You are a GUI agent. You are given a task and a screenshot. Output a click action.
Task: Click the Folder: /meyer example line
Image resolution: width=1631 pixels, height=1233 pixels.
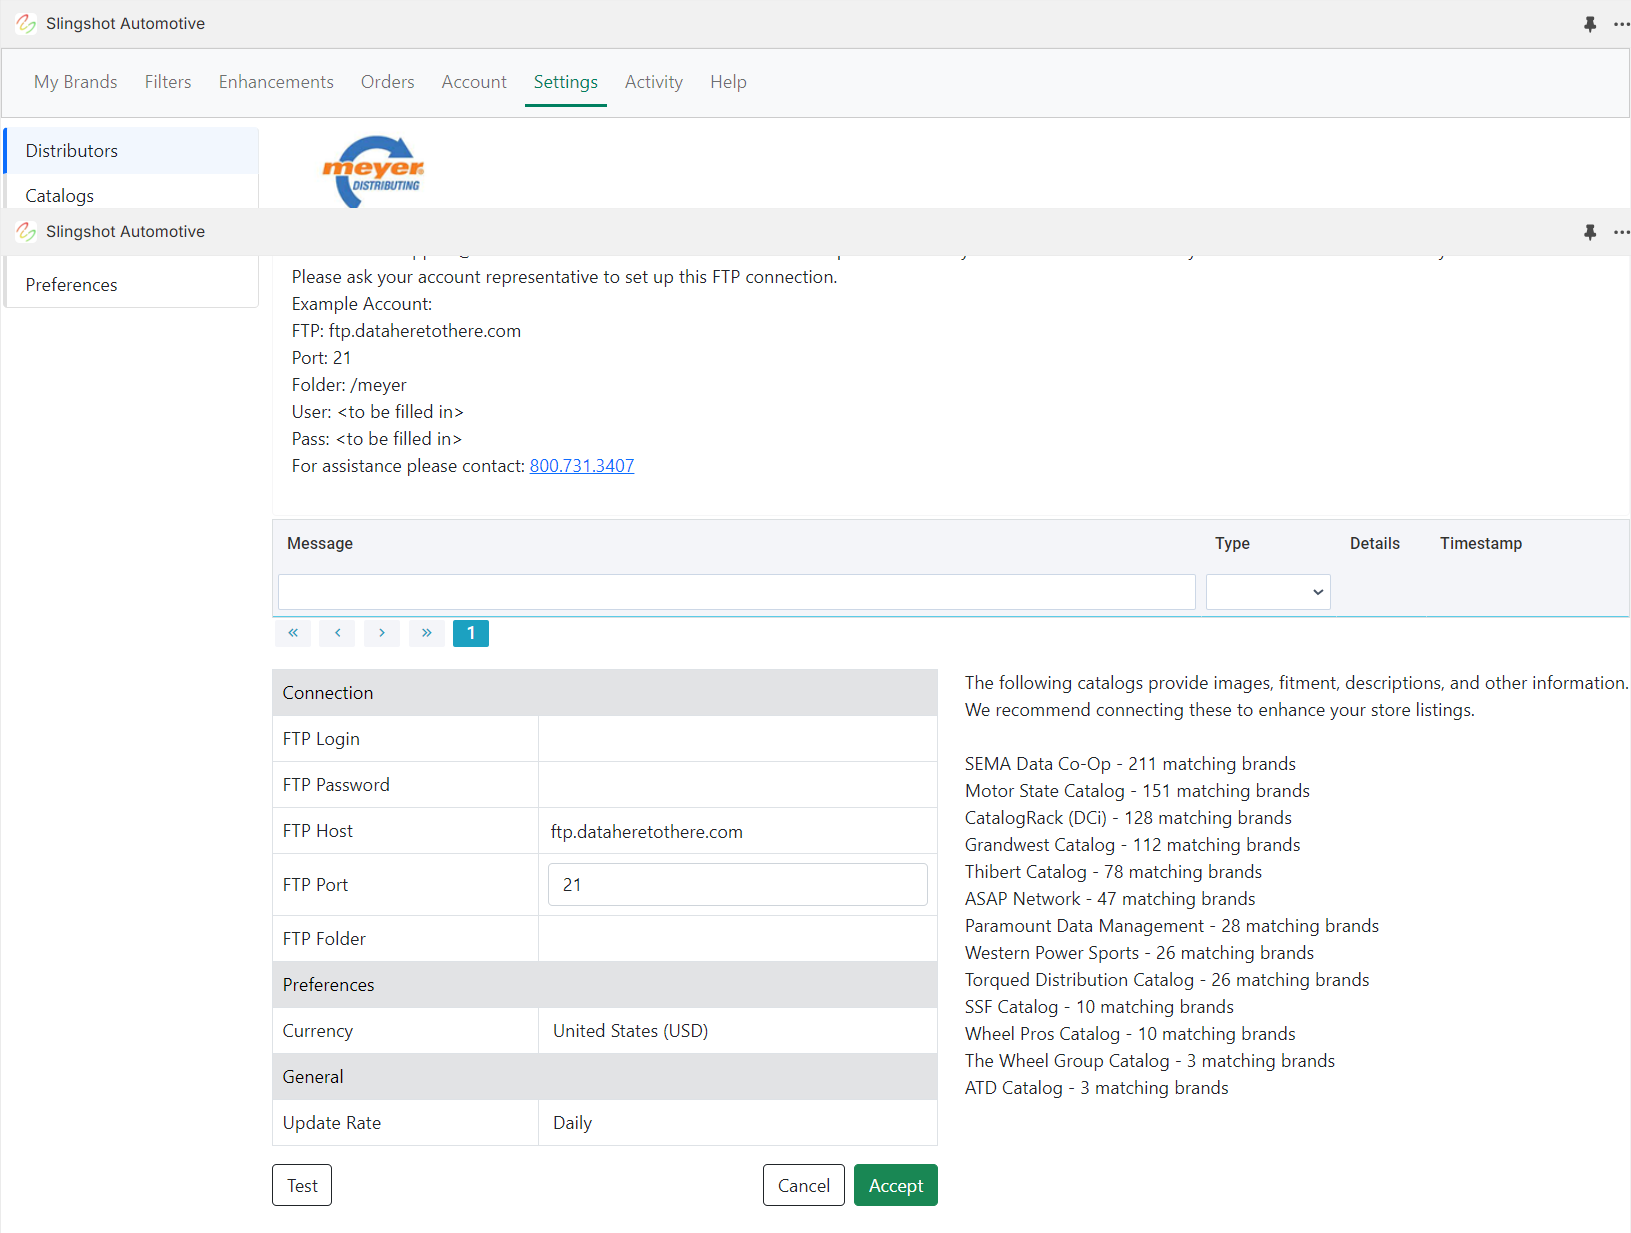point(349,385)
